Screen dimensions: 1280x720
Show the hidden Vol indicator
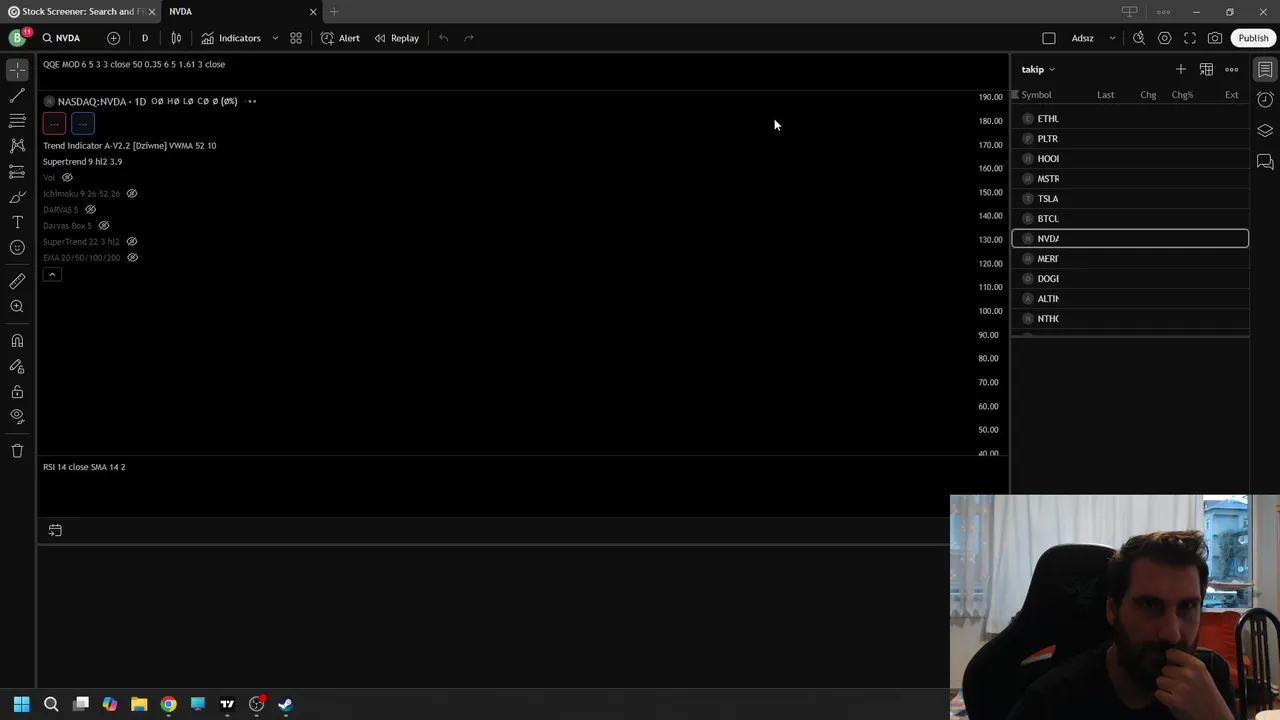pyautogui.click(x=67, y=178)
